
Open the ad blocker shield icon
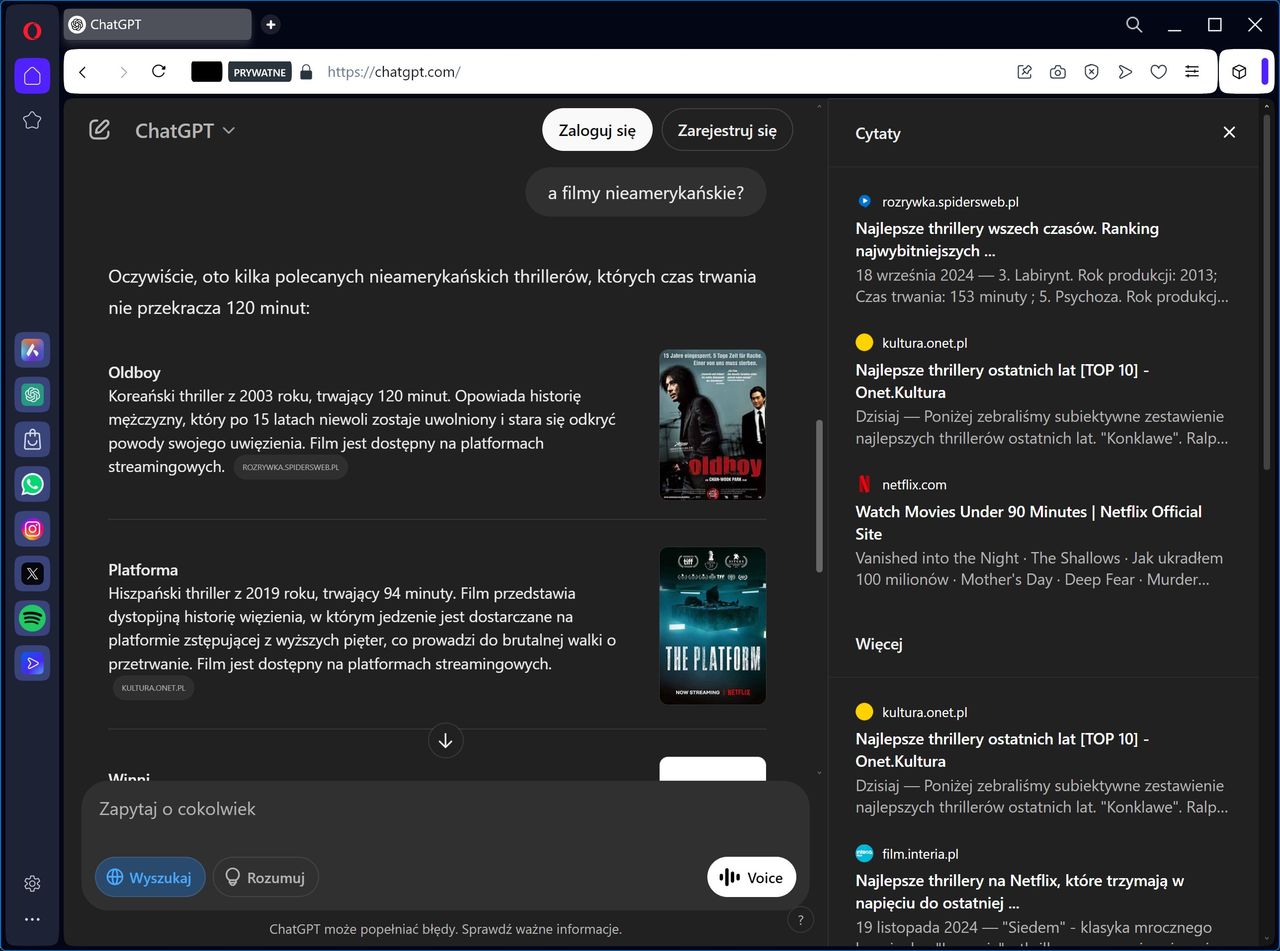1092,72
